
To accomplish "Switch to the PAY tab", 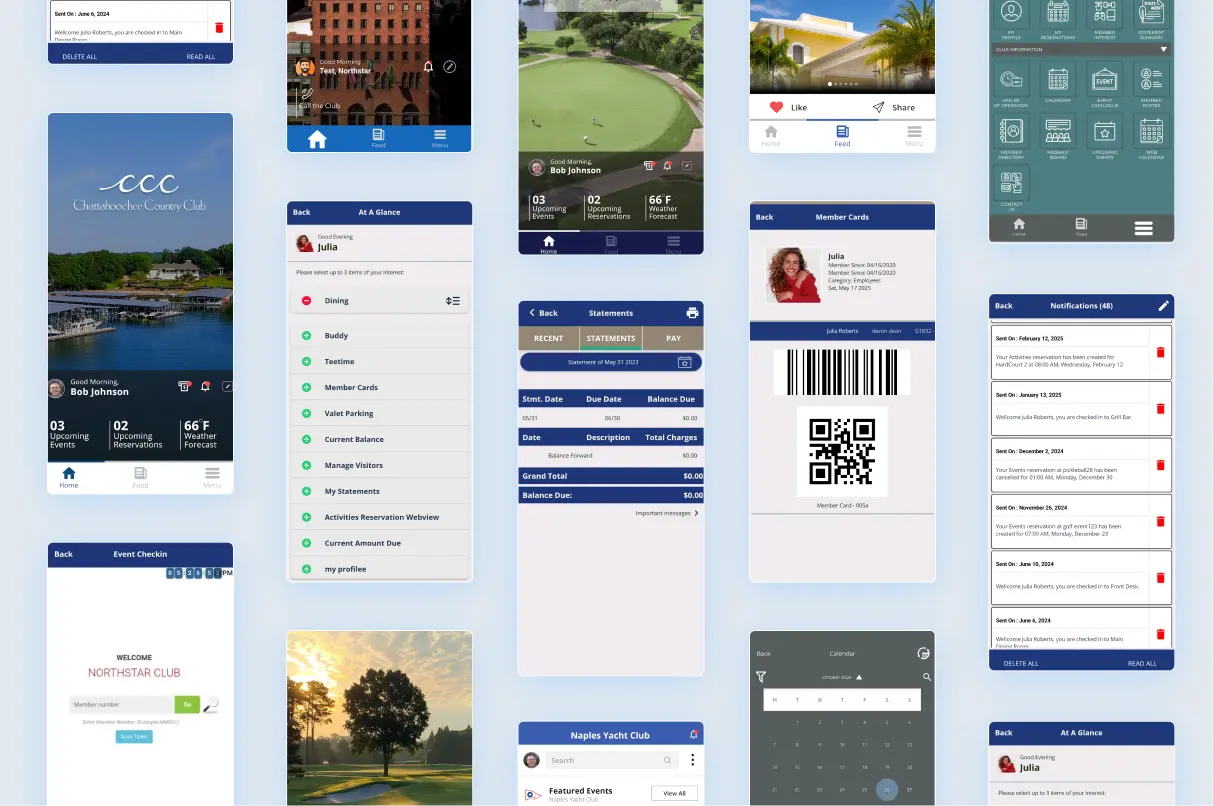I will tap(672, 338).
